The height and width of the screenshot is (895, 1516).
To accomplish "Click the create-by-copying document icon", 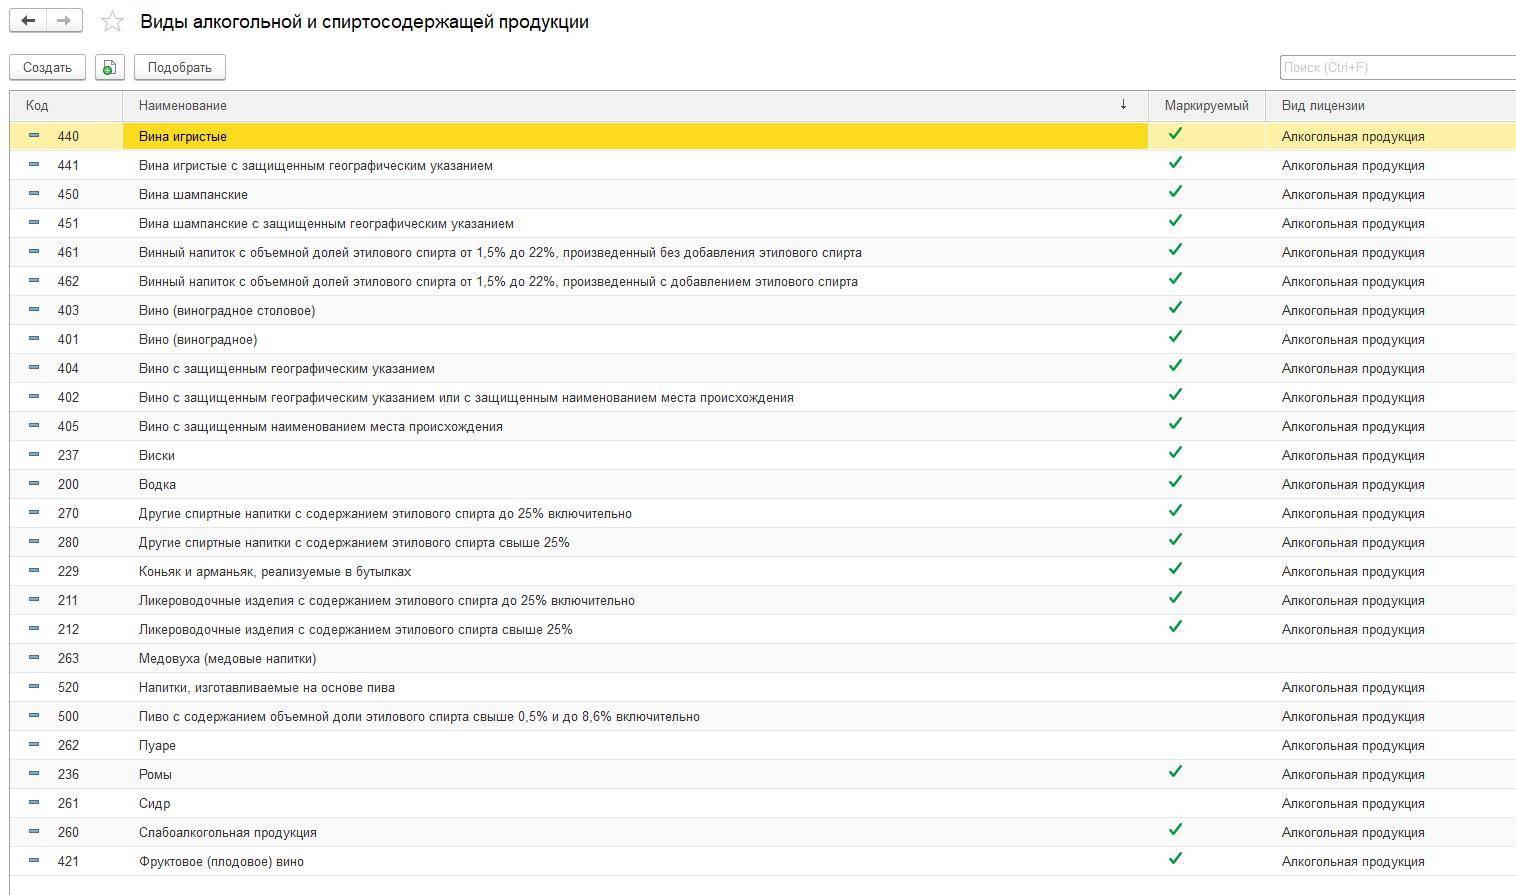I will 109,67.
